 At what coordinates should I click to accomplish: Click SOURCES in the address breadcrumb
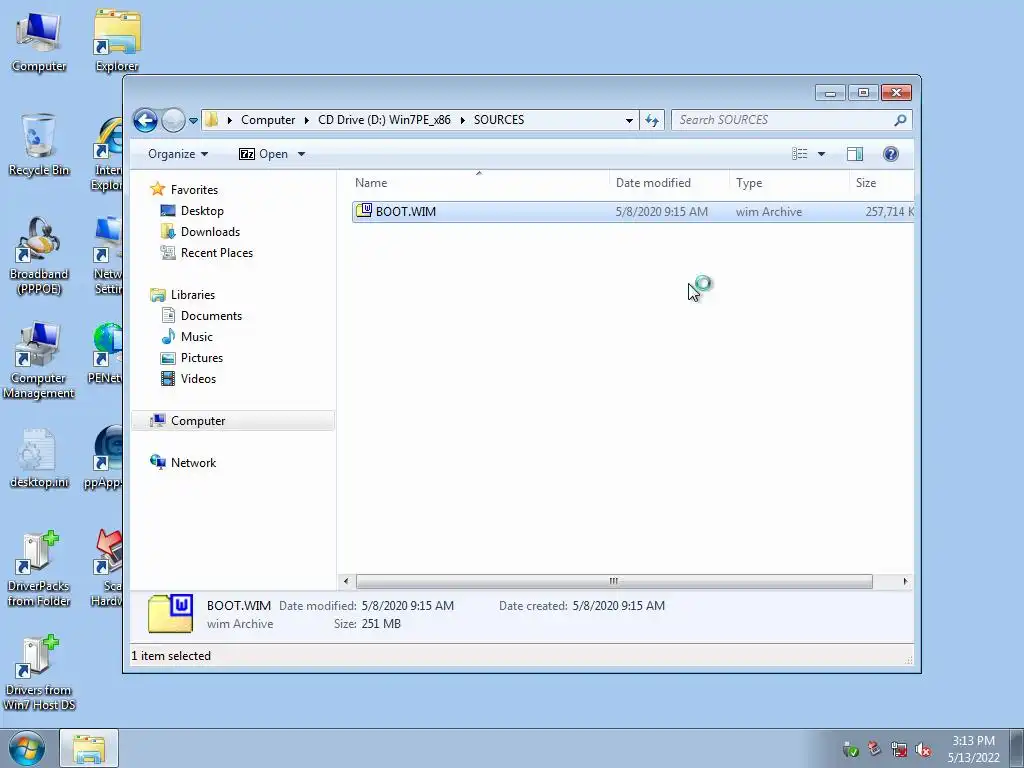(499, 120)
